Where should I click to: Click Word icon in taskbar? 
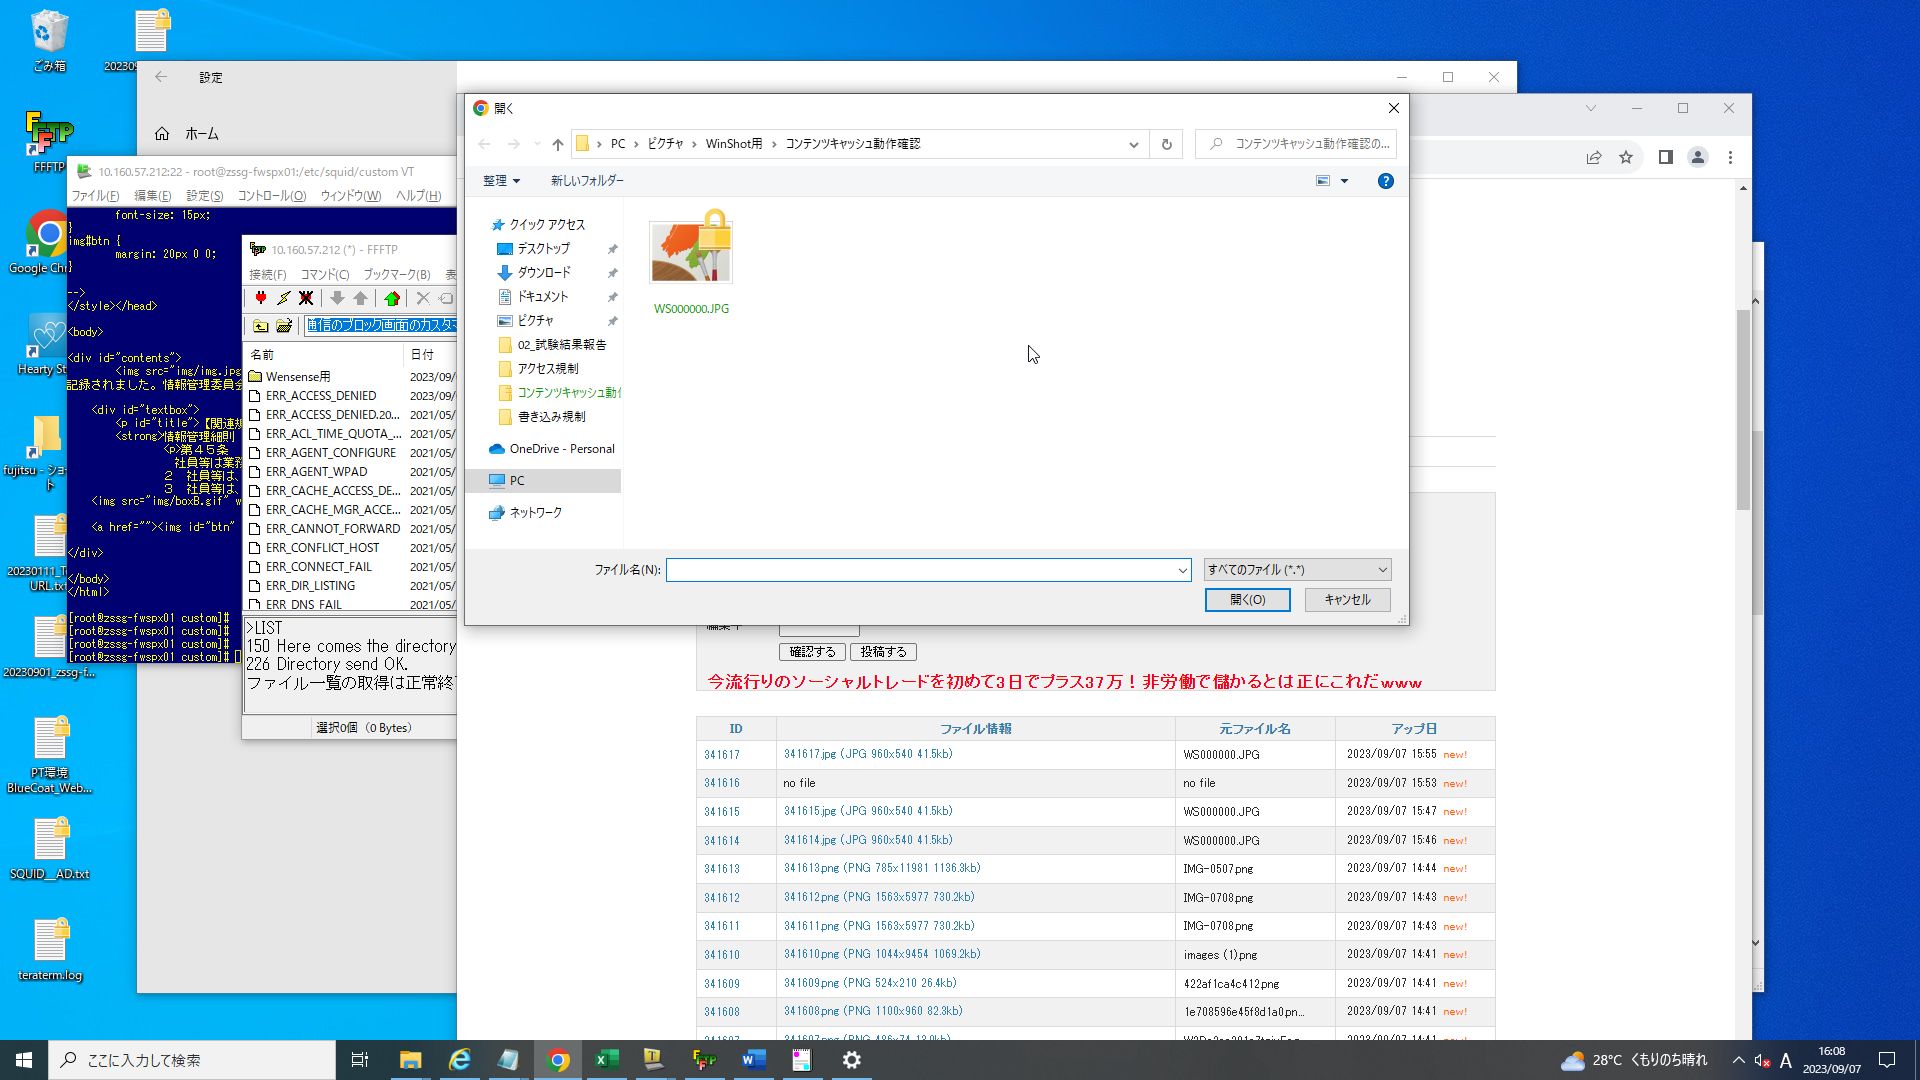click(x=753, y=1060)
